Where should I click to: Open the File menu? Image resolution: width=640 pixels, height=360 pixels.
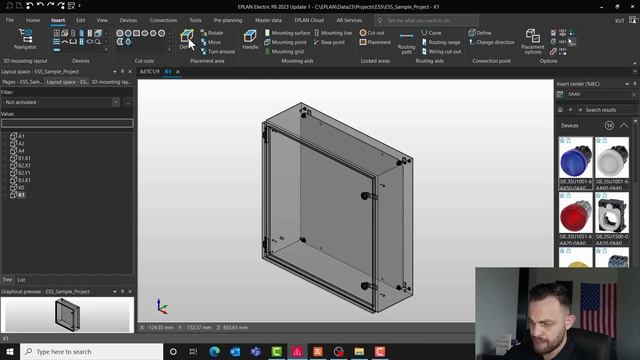pos(10,20)
